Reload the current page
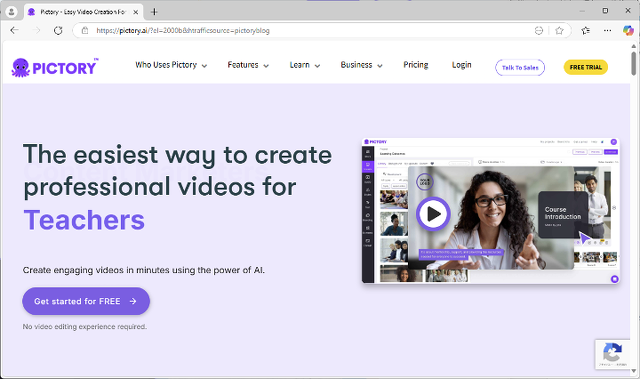 (x=58, y=31)
